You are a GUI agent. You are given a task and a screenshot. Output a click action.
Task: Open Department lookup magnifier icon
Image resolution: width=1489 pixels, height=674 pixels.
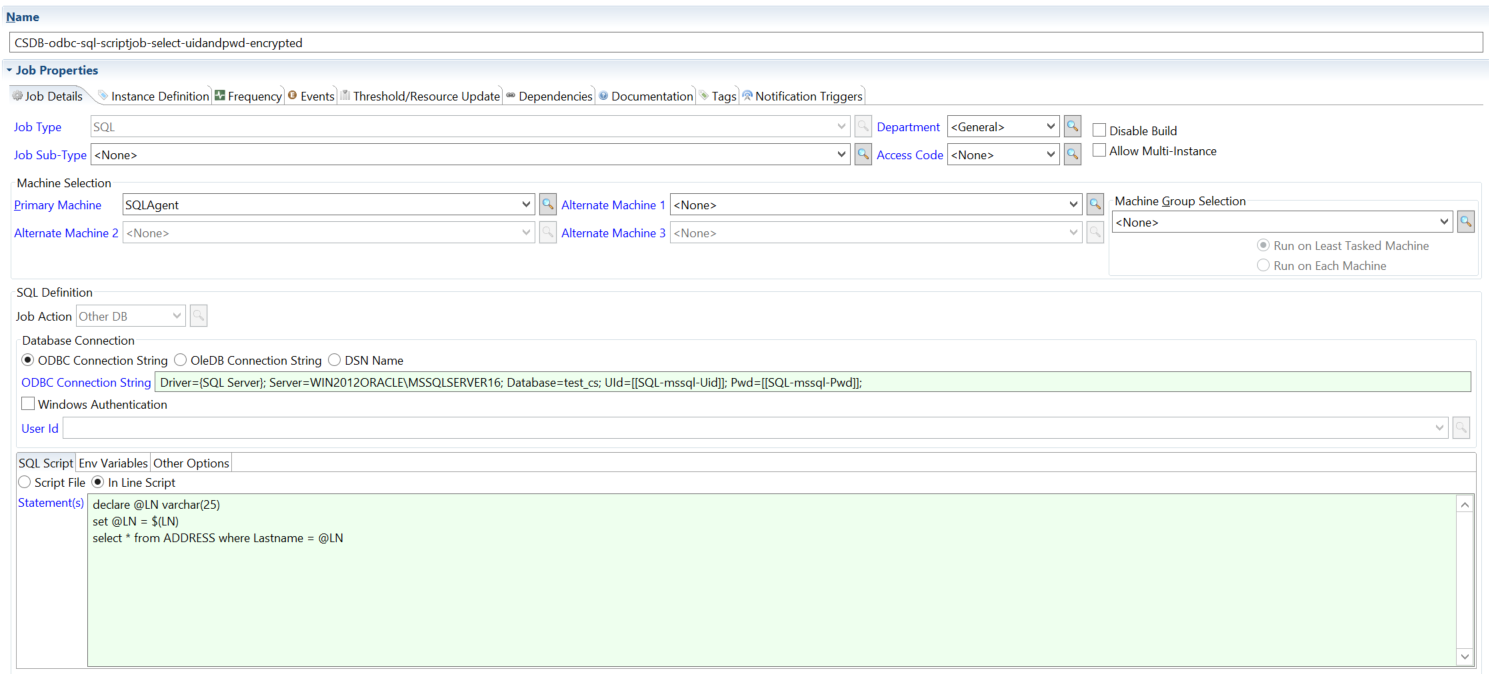(x=1072, y=127)
